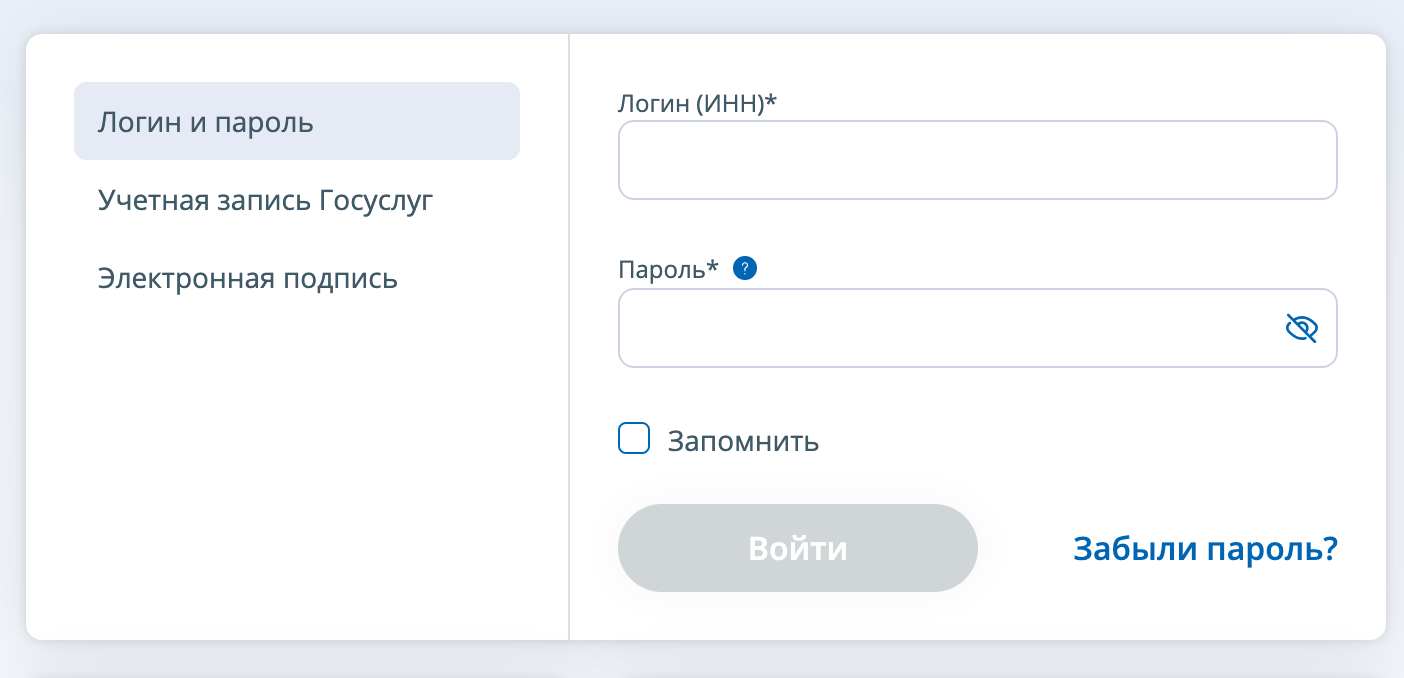Start password recovery via Забыли пароль?
This screenshot has width=1404, height=678.
click(x=1205, y=549)
